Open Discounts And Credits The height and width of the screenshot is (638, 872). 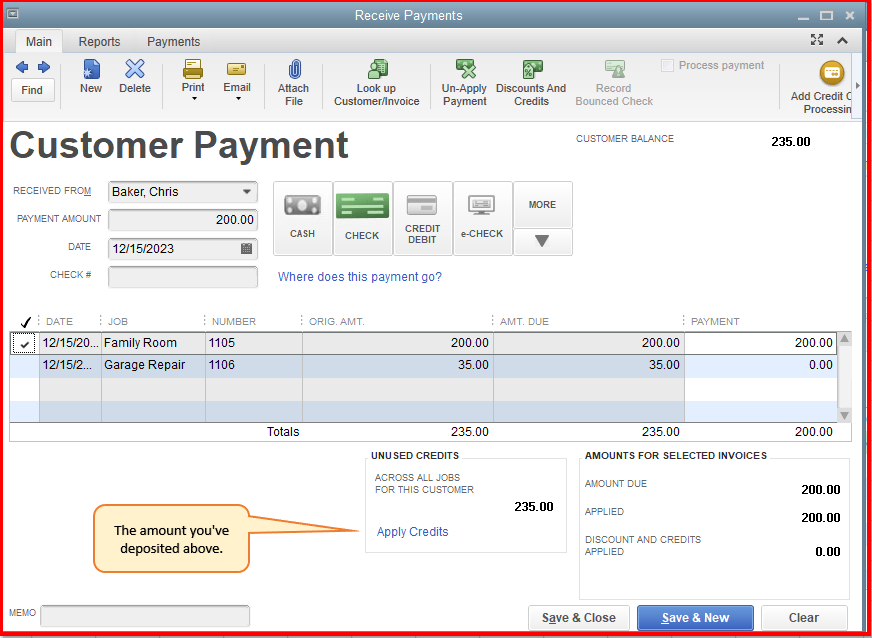tap(531, 80)
